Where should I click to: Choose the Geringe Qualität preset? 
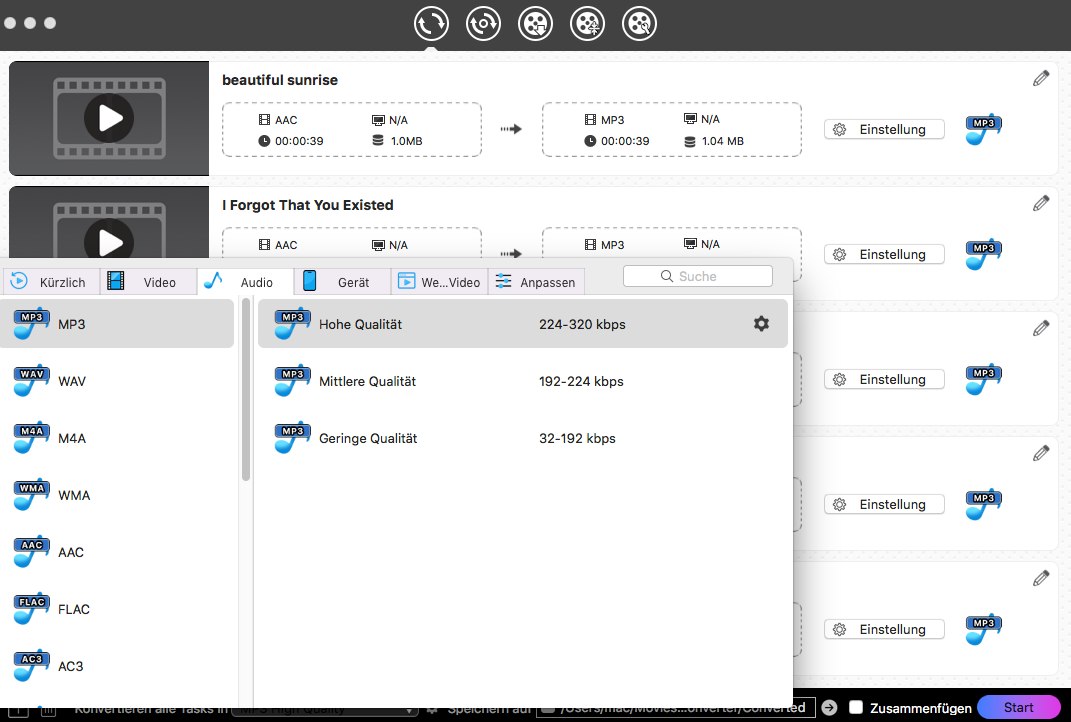click(523, 438)
